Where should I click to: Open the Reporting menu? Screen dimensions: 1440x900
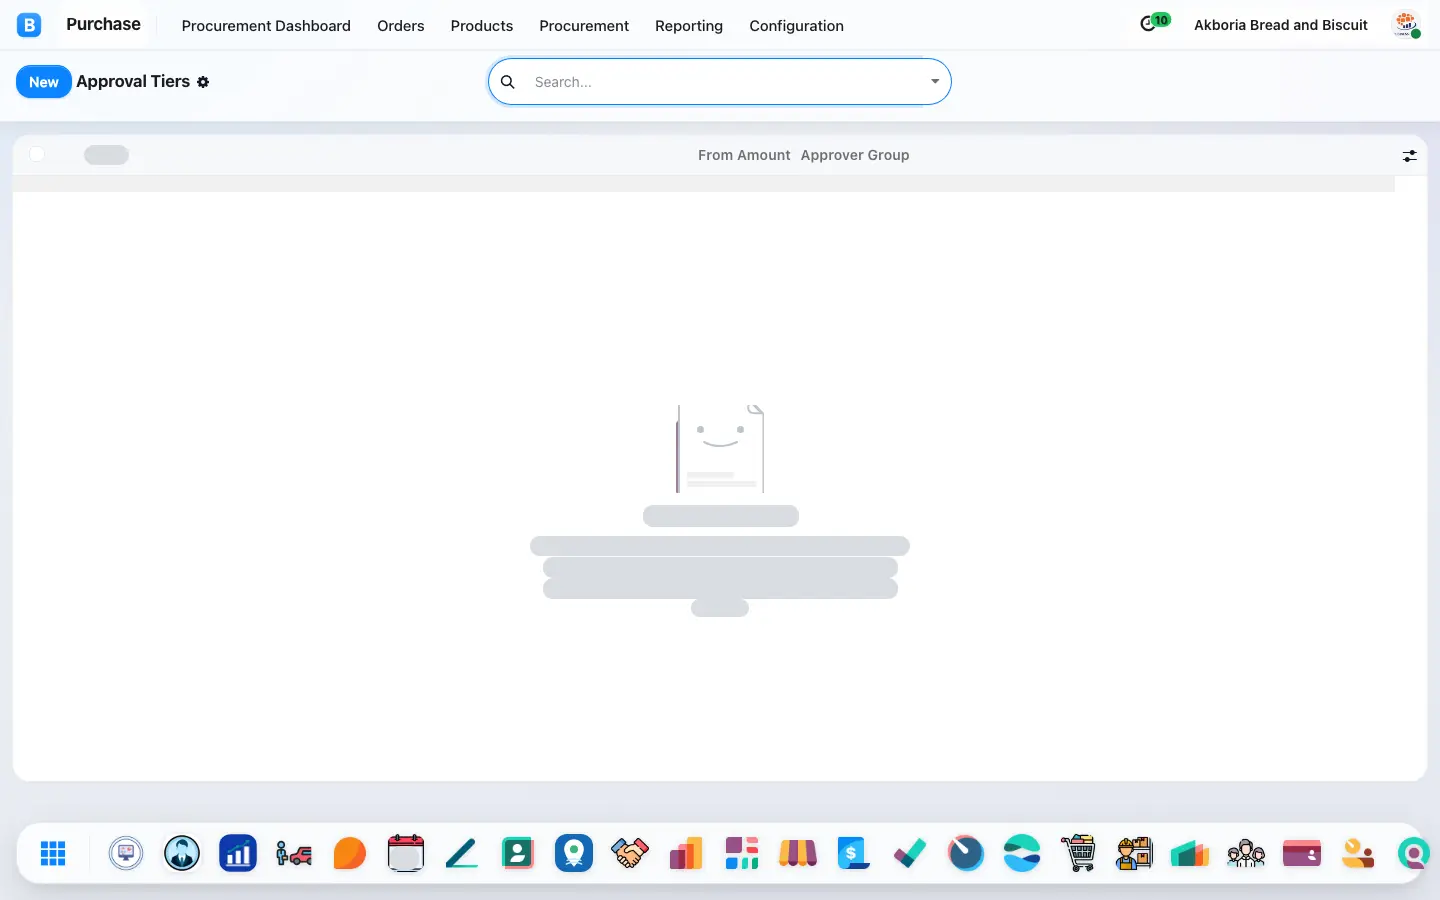[x=689, y=26]
